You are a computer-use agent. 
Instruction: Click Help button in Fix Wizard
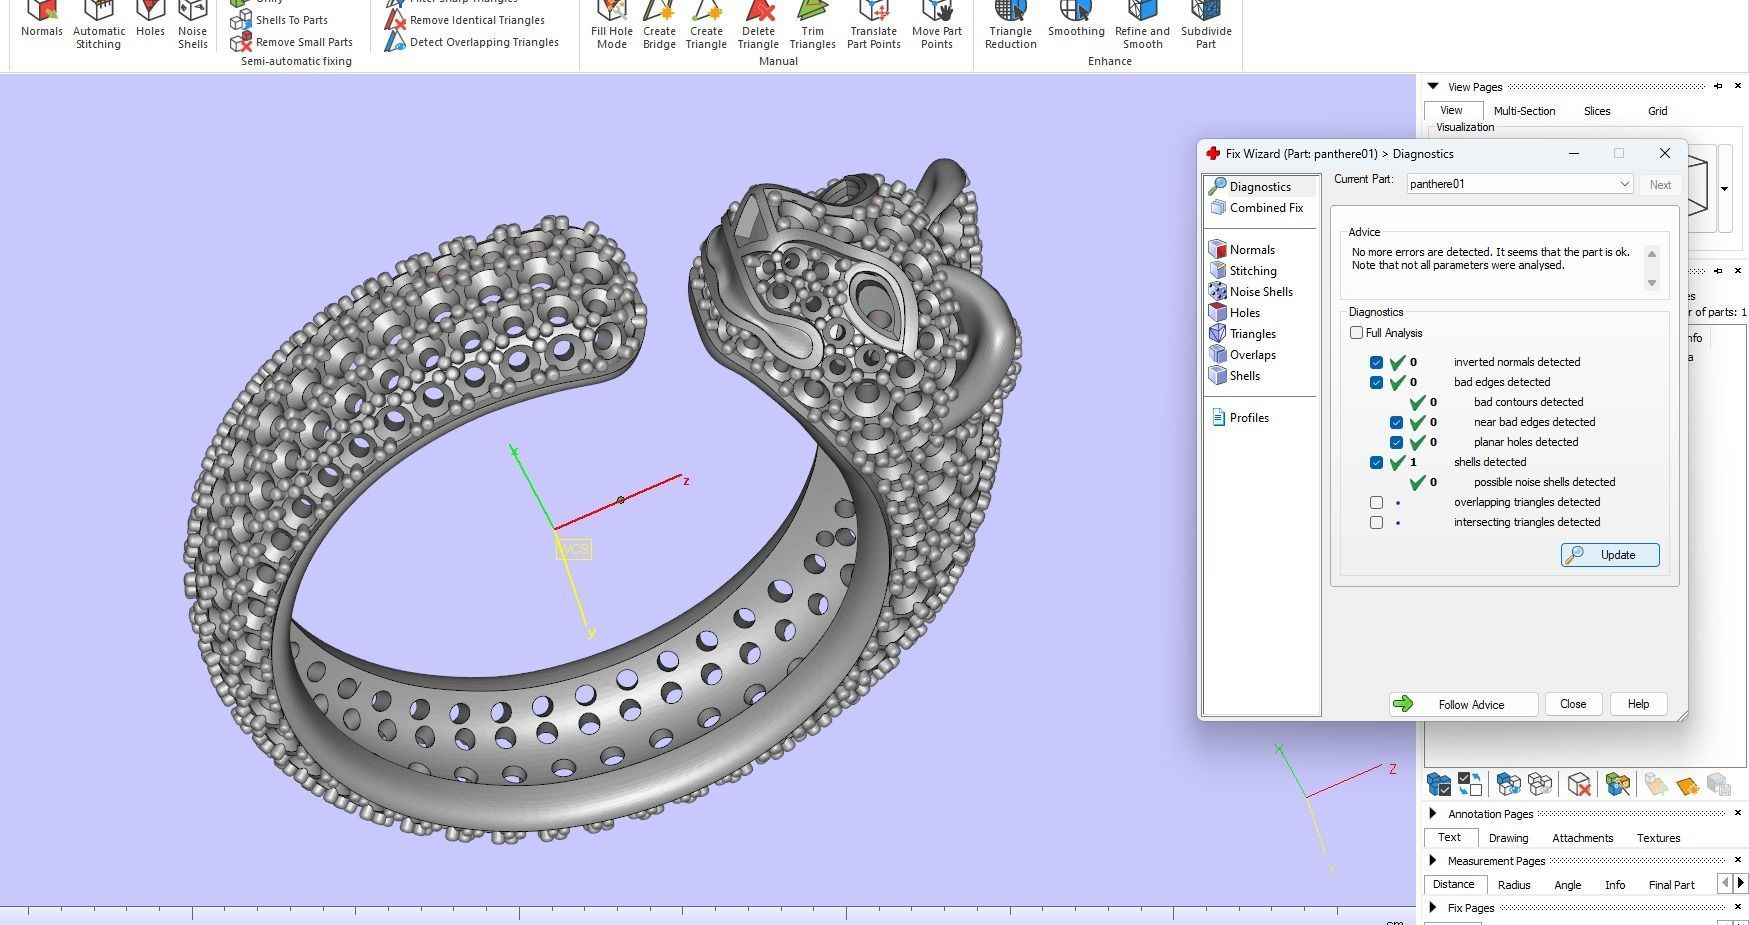pyautogui.click(x=1638, y=704)
